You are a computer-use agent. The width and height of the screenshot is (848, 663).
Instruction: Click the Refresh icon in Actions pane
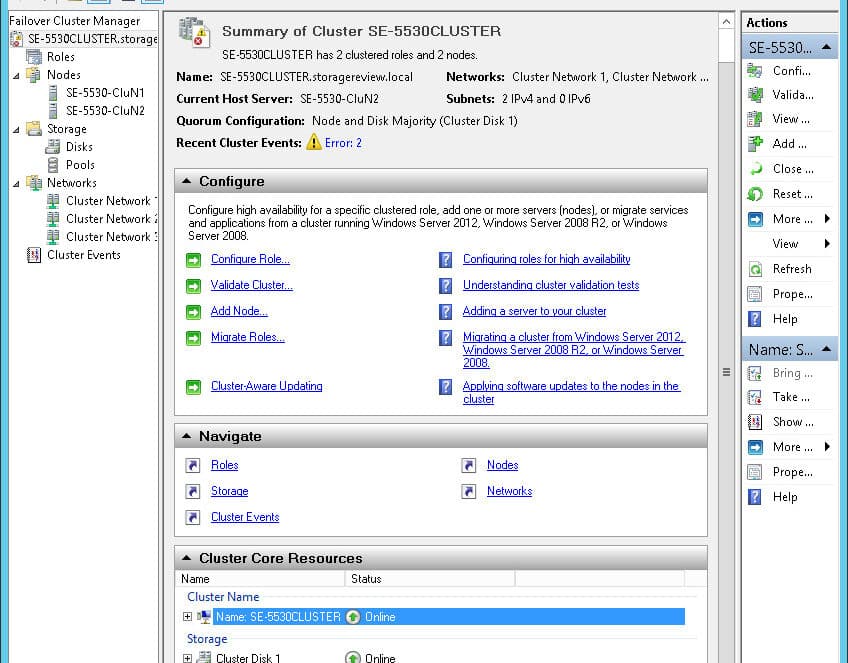[754, 269]
